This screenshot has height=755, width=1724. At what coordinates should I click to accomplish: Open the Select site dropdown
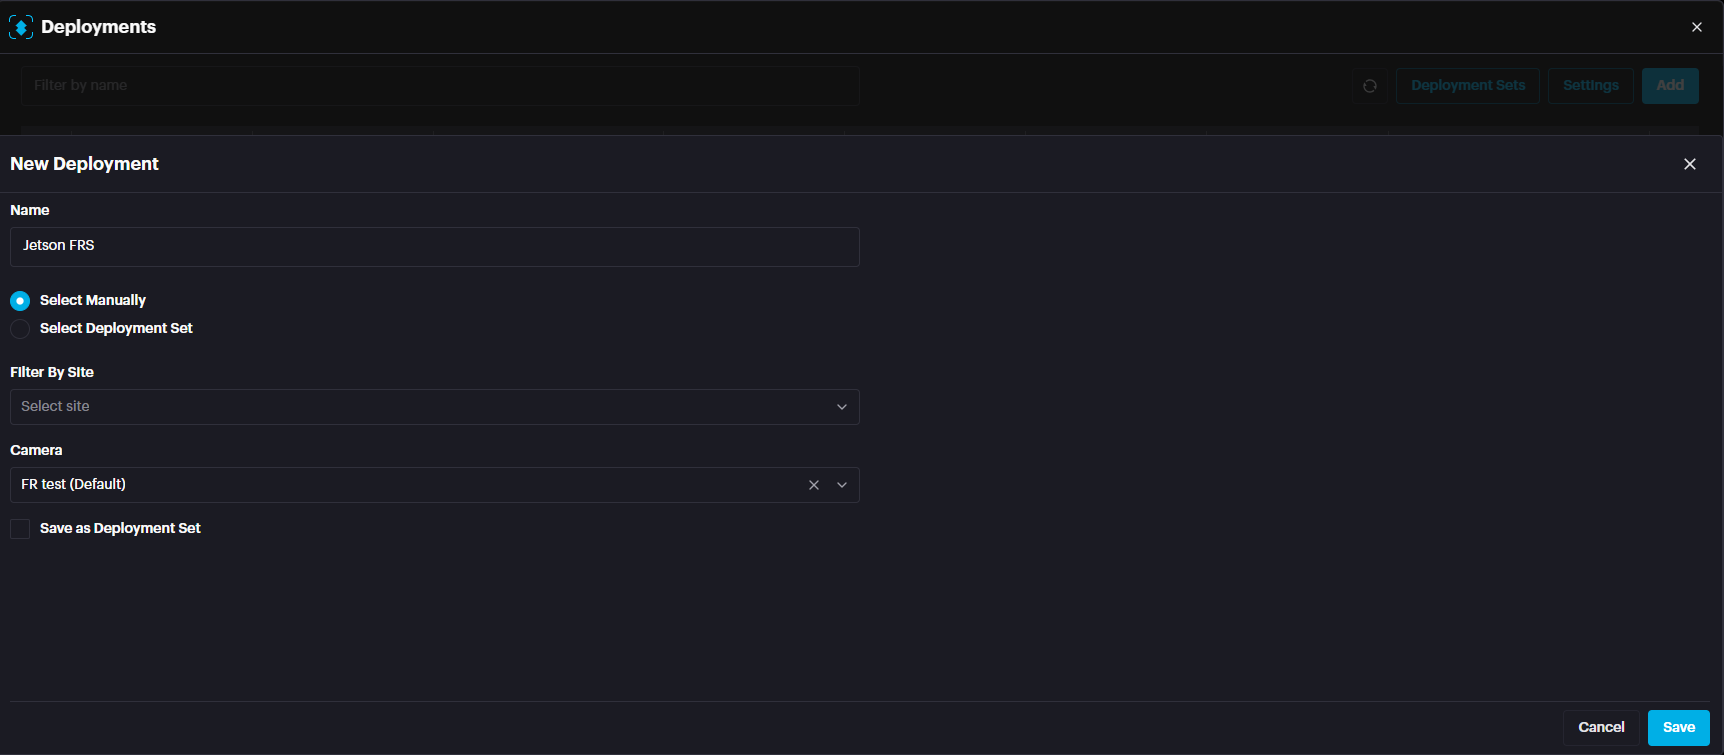pyautogui.click(x=420, y=407)
